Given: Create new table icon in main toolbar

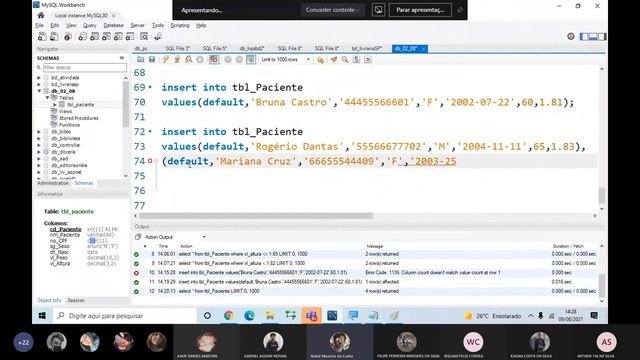Looking at the screenshot, I should (94, 37).
